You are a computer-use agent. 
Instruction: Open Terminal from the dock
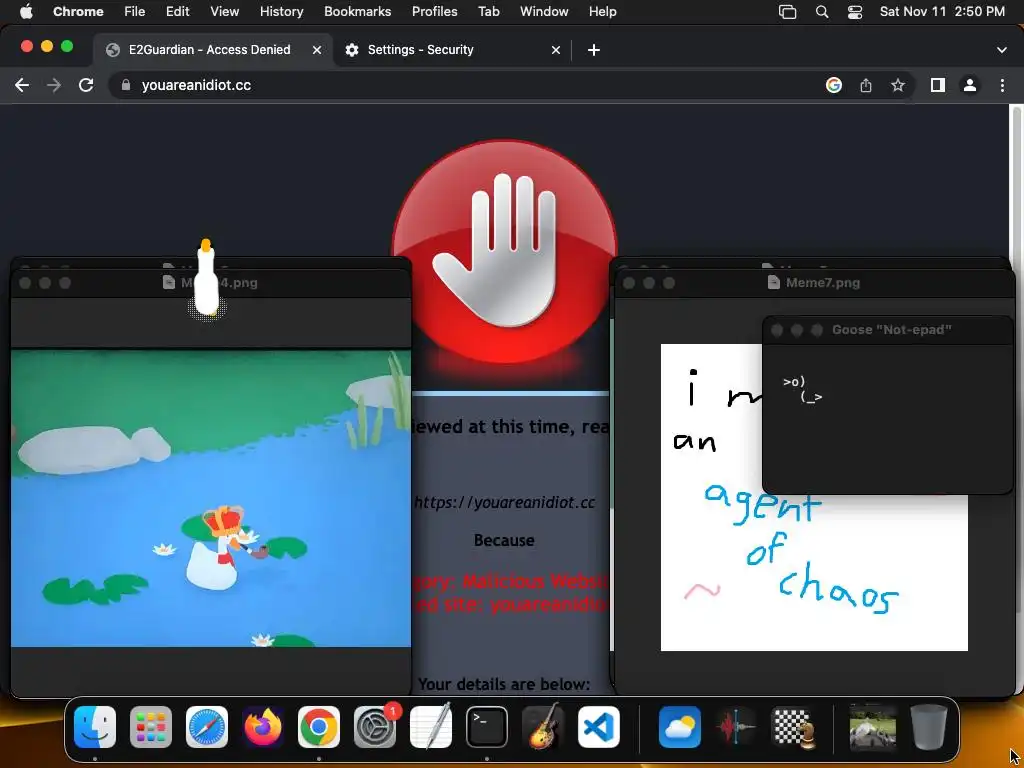point(487,727)
